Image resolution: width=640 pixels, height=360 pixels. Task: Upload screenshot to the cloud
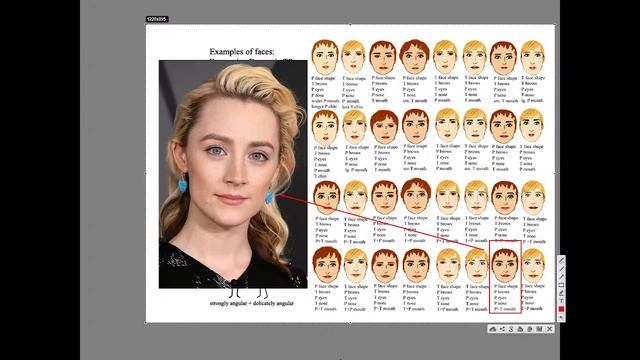(493, 329)
